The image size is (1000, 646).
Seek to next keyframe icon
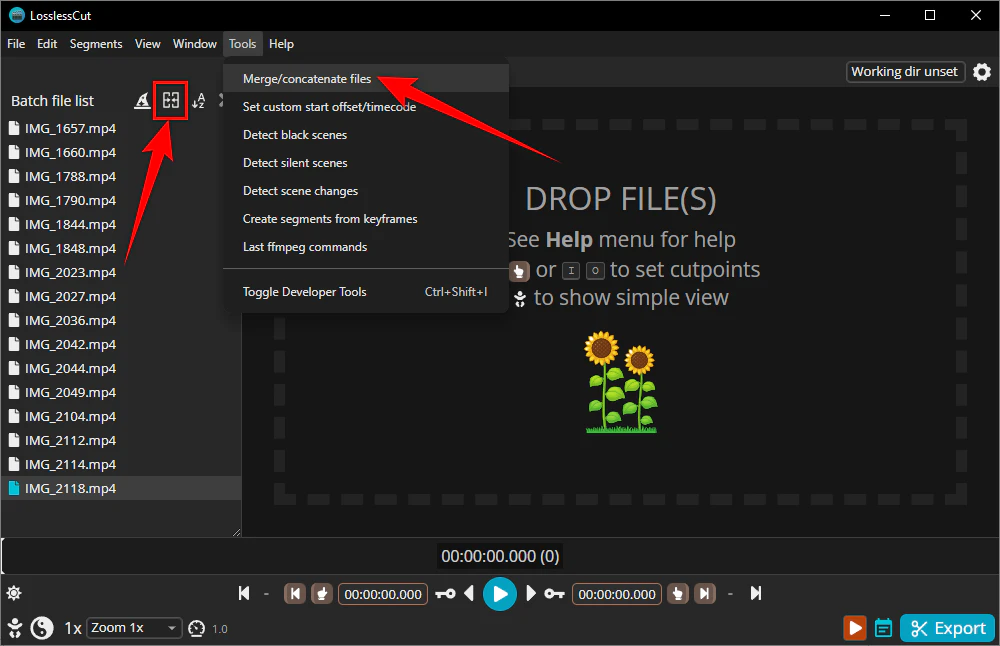tap(554, 594)
